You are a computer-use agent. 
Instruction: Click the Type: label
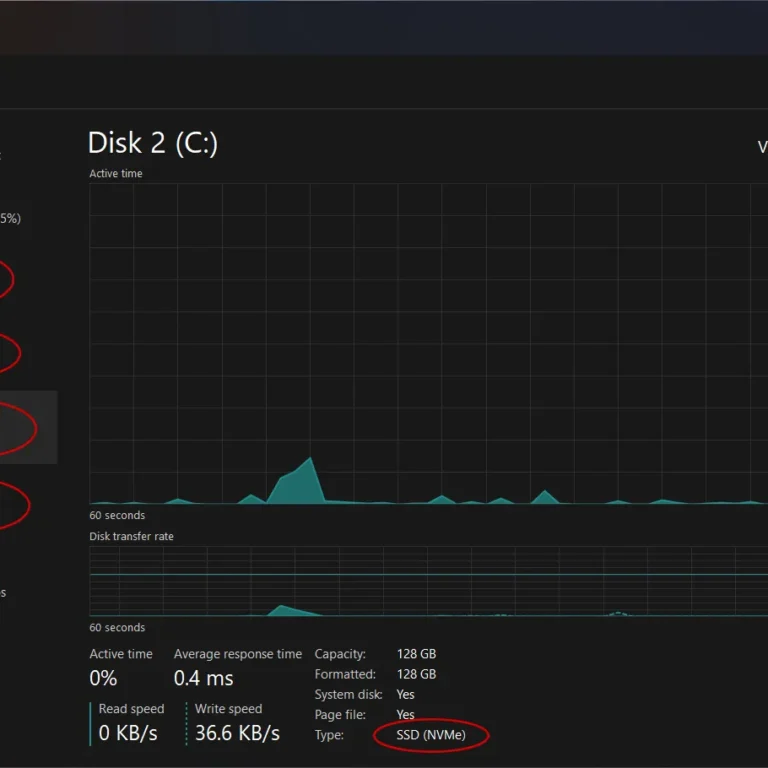click(x=329, y=735)
